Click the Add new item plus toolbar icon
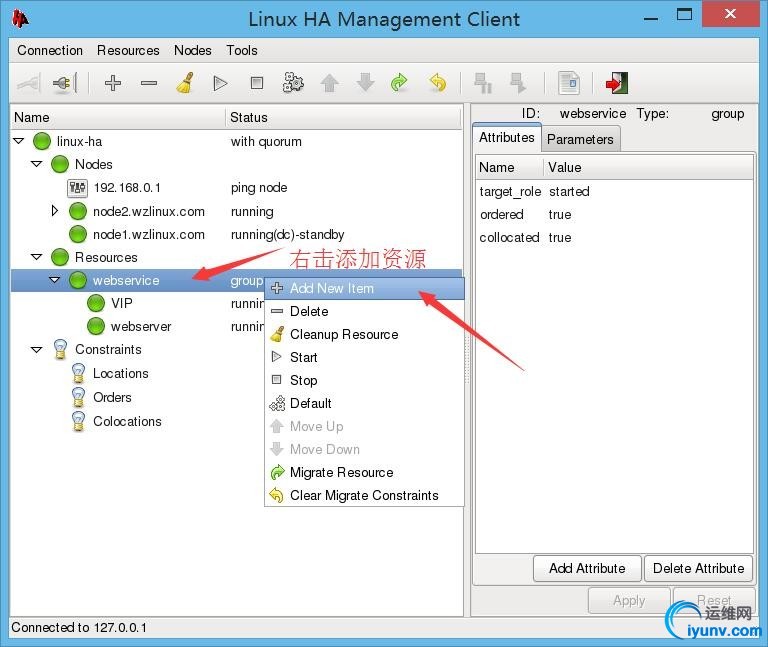The image size is (768, 647). pos(113,83)
